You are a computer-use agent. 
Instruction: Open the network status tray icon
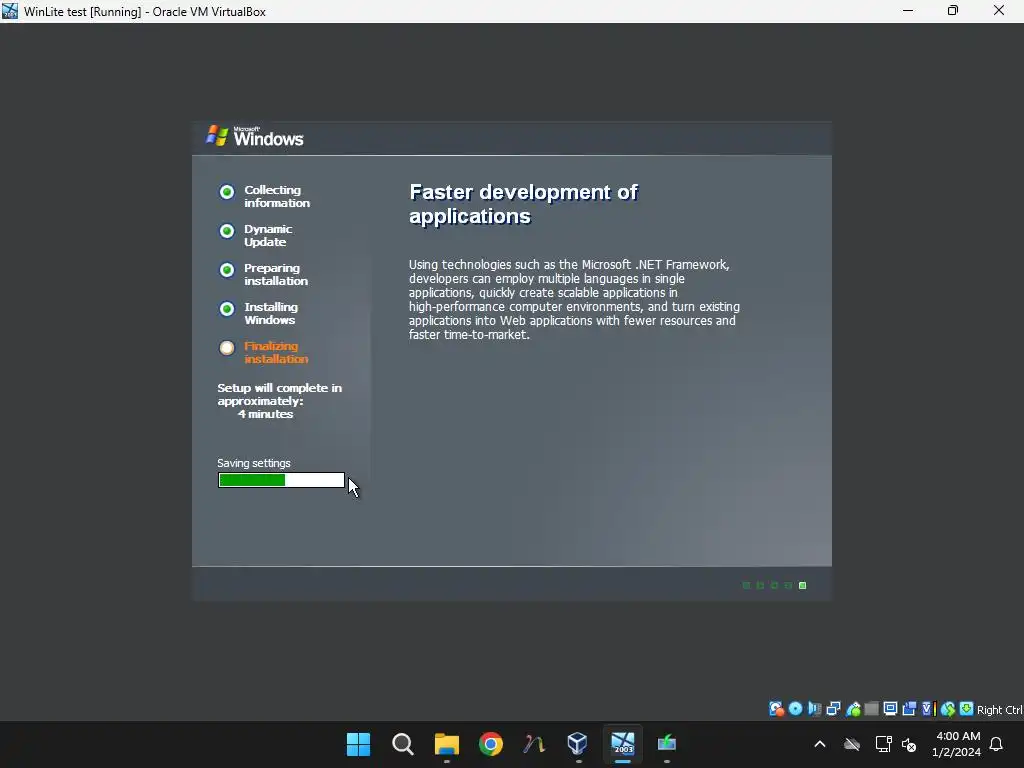(884, 744)
